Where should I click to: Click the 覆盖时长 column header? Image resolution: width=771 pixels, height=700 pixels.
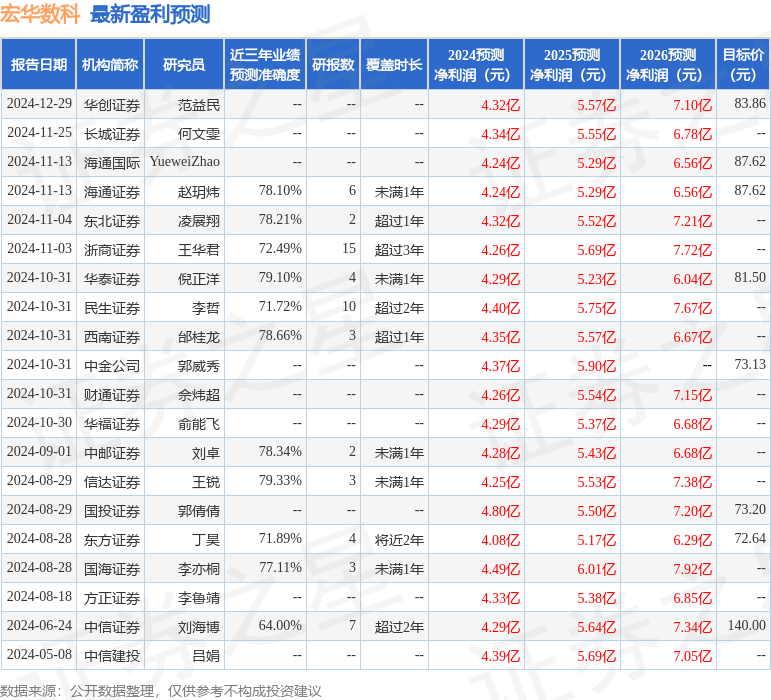tap(394, 65)
